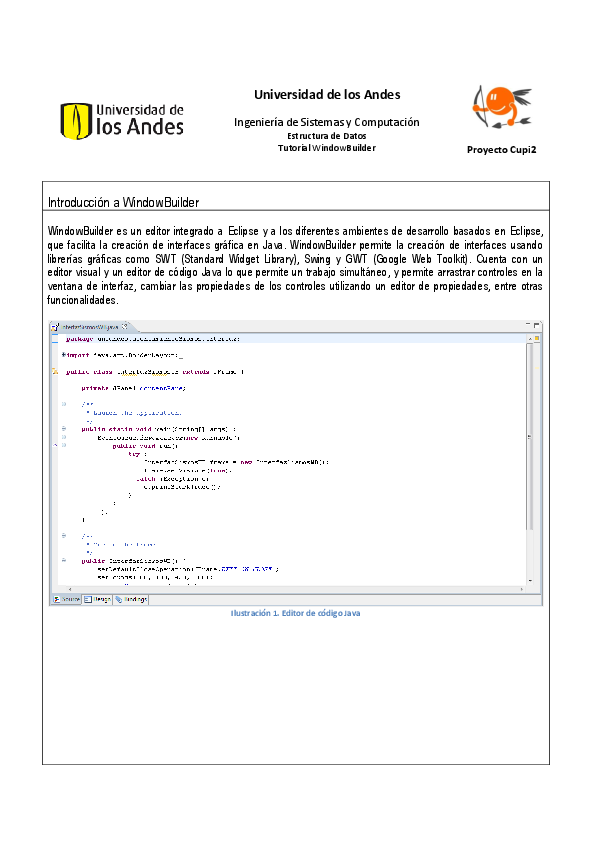Collapse the Javadoc comment above the constructor

pos(64,536)
